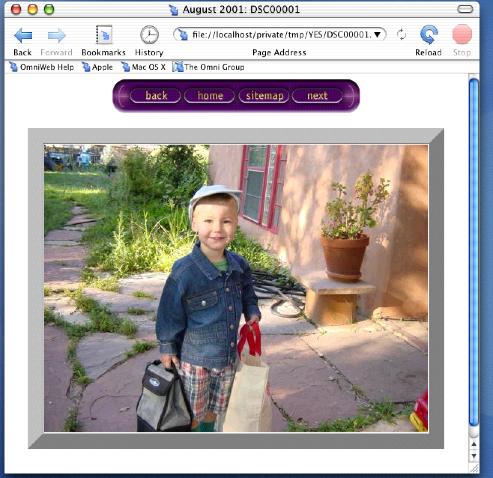This screenshot has width=493, height=478.
Task: Expand the Page Address dropdown arrow
Action: [377, 34]
